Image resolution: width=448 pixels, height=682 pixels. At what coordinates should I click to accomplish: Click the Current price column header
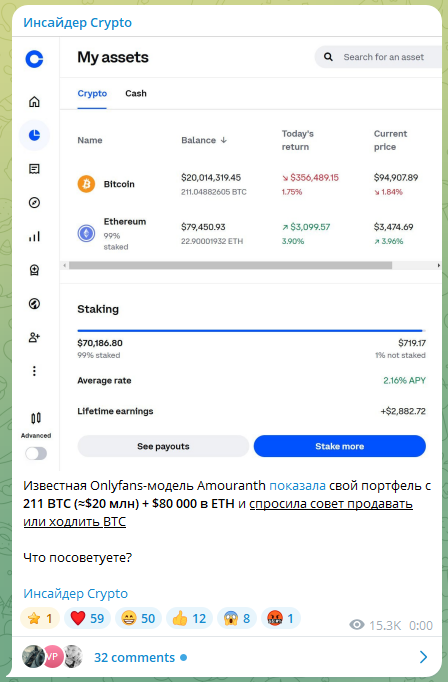[390, 140]
